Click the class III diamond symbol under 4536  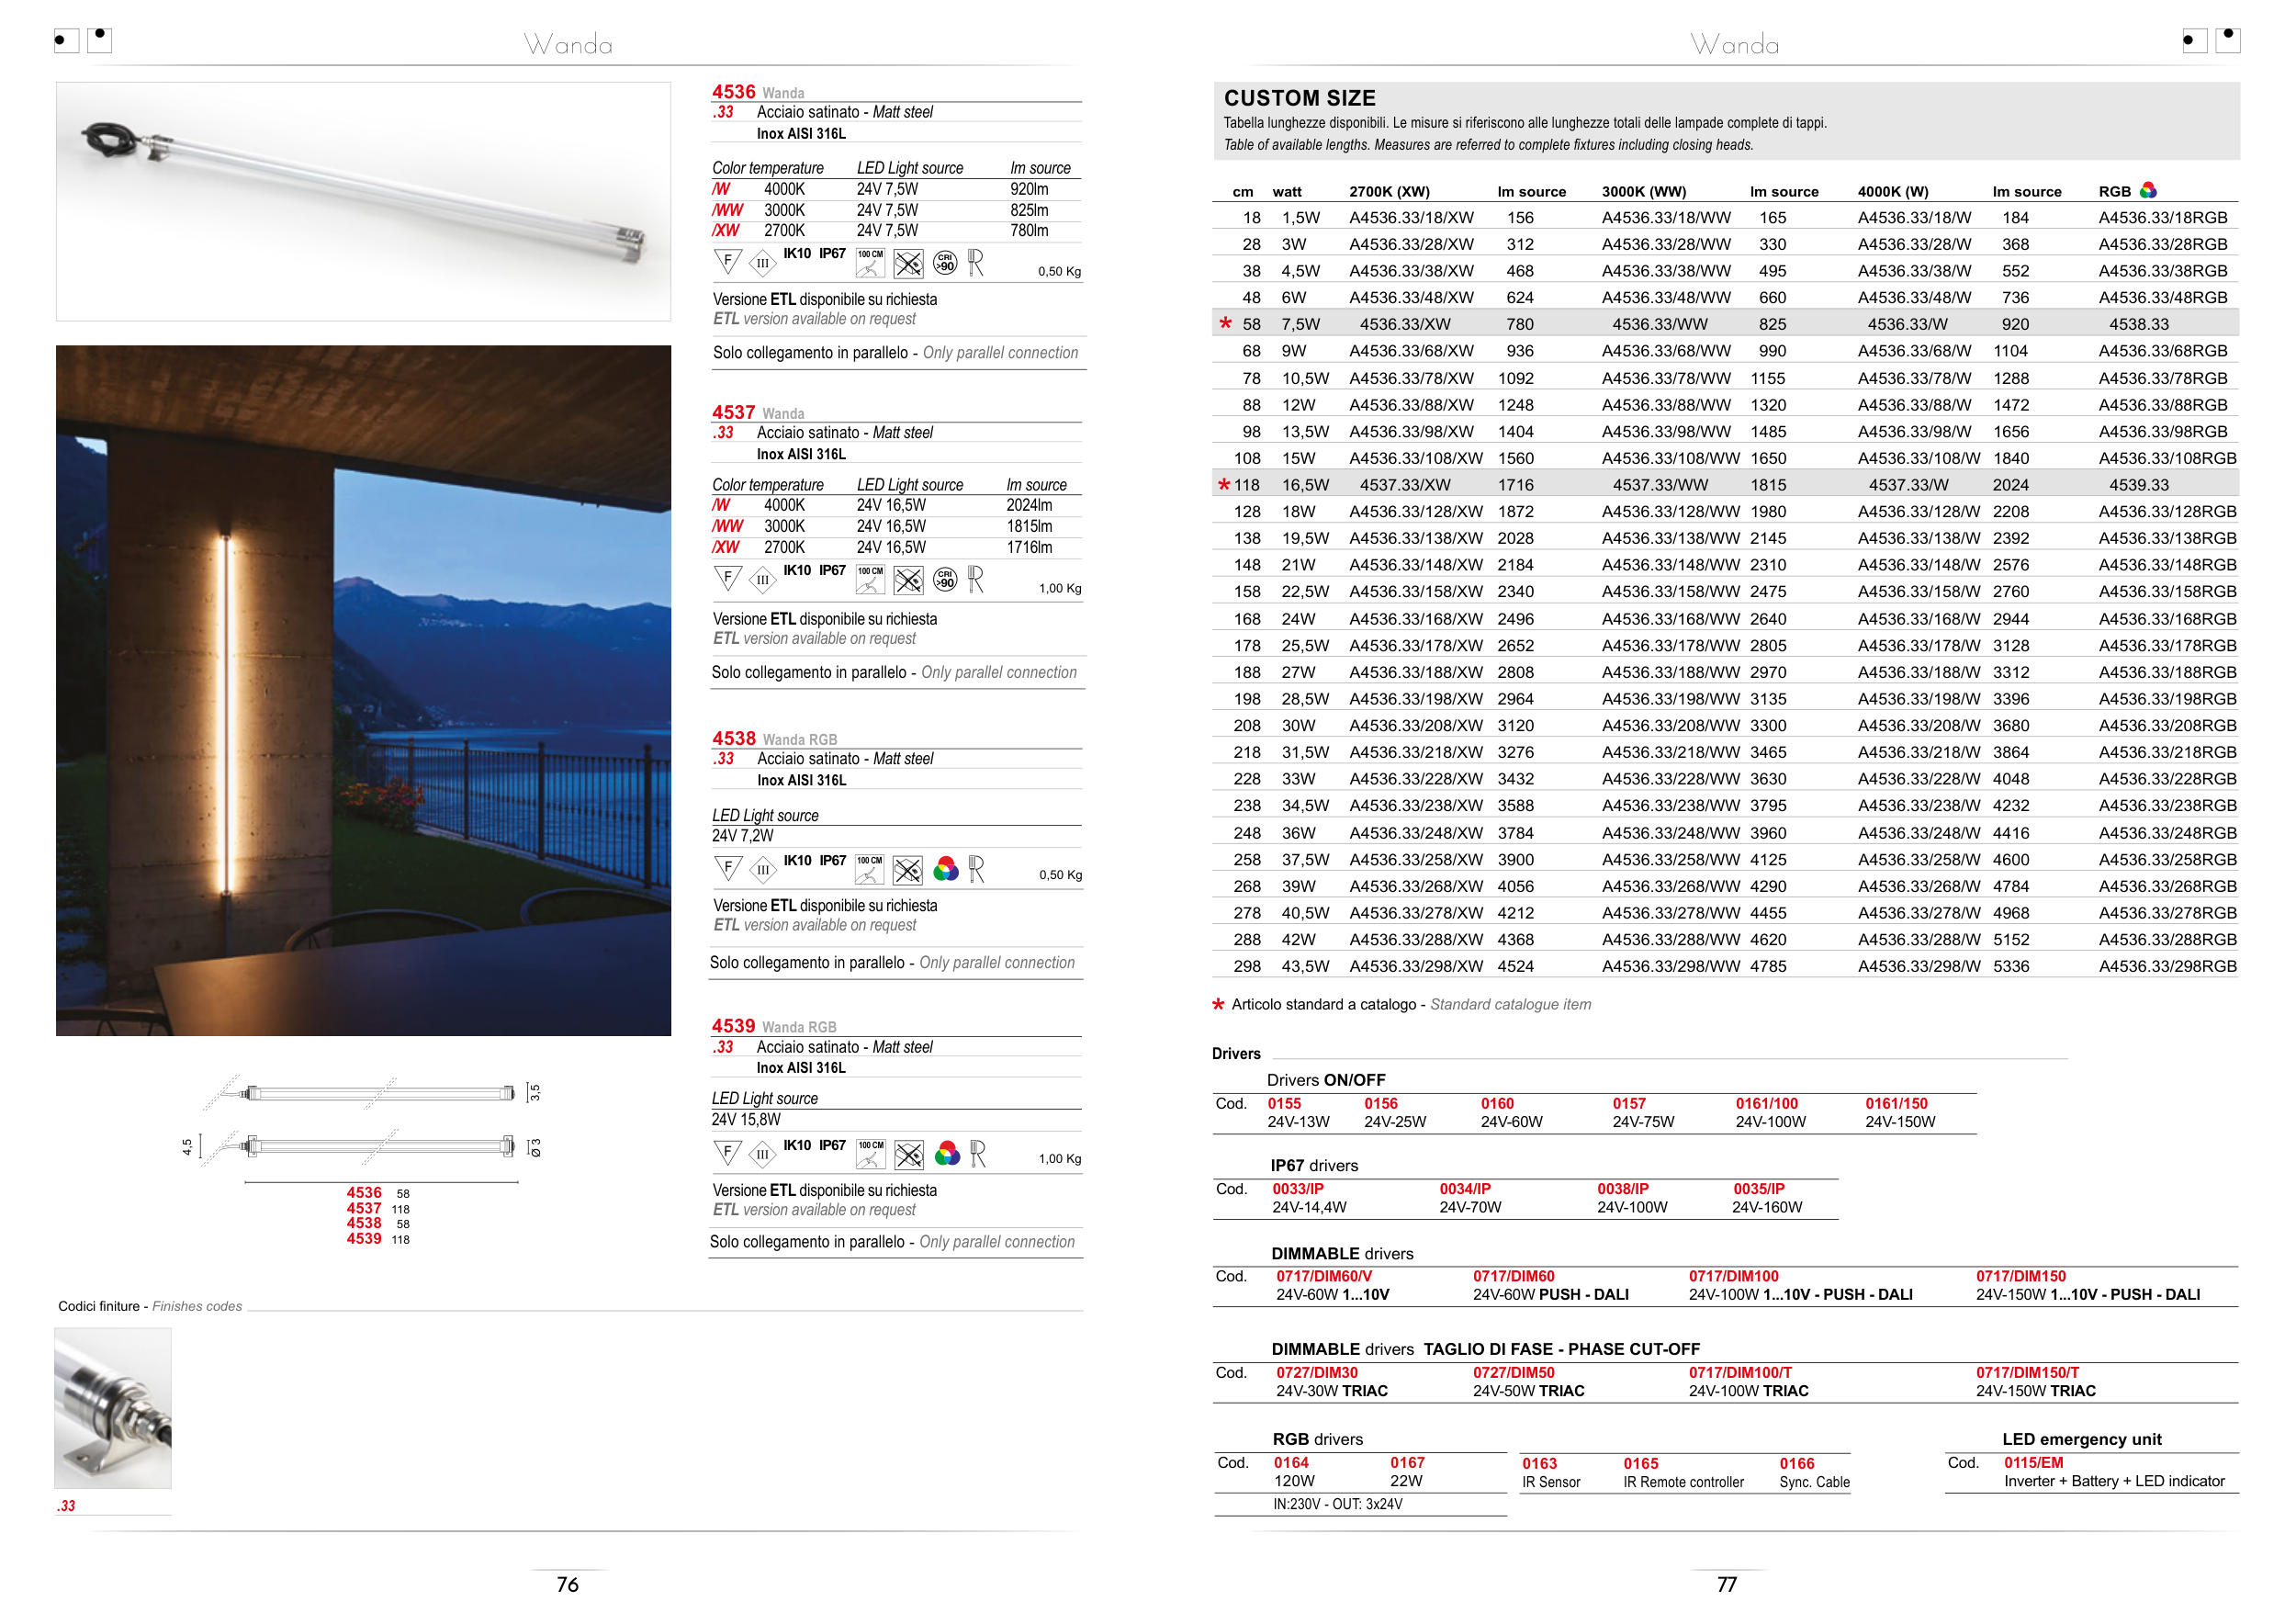tap(762, 264)
